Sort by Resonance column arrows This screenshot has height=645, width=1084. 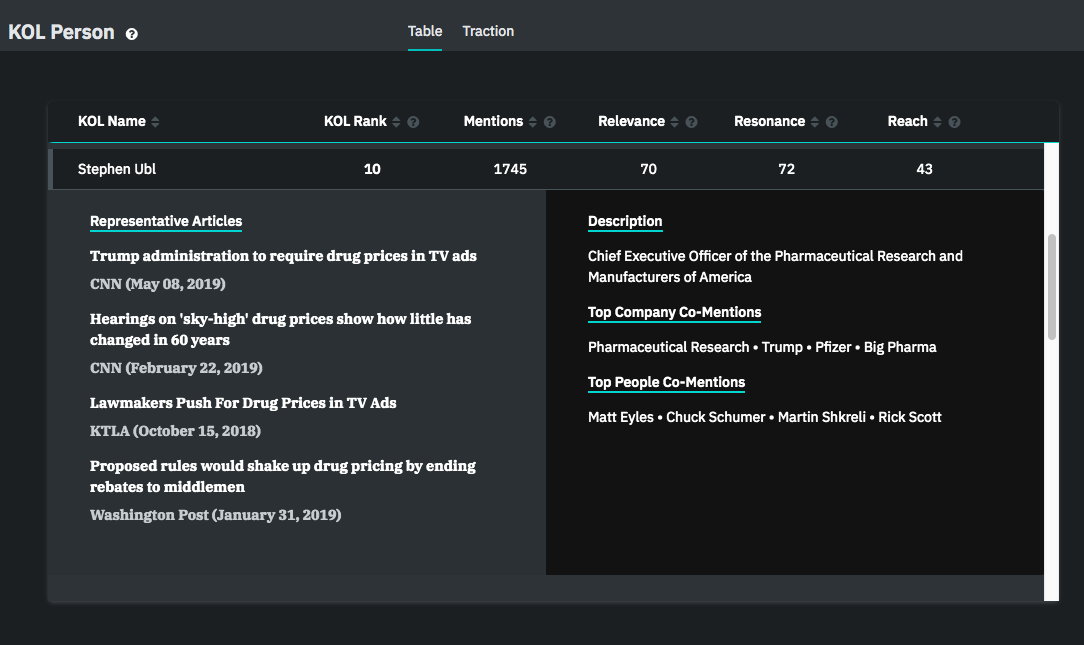pyautogui.click(x=815, y=122)
